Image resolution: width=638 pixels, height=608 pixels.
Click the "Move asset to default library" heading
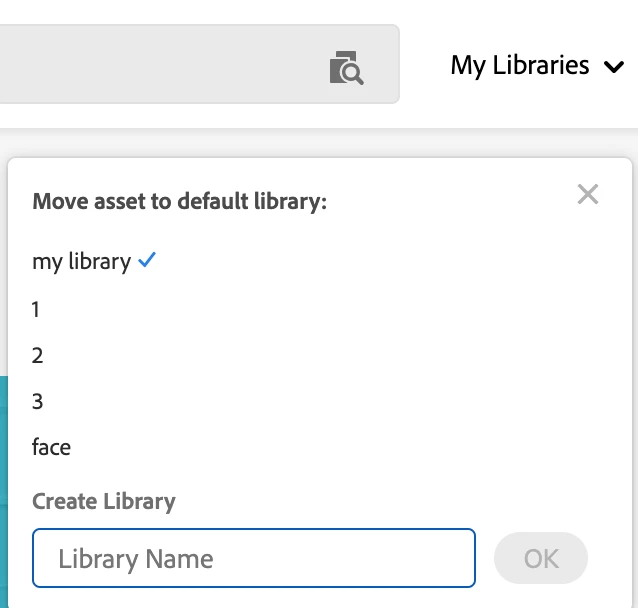point(180,201)
